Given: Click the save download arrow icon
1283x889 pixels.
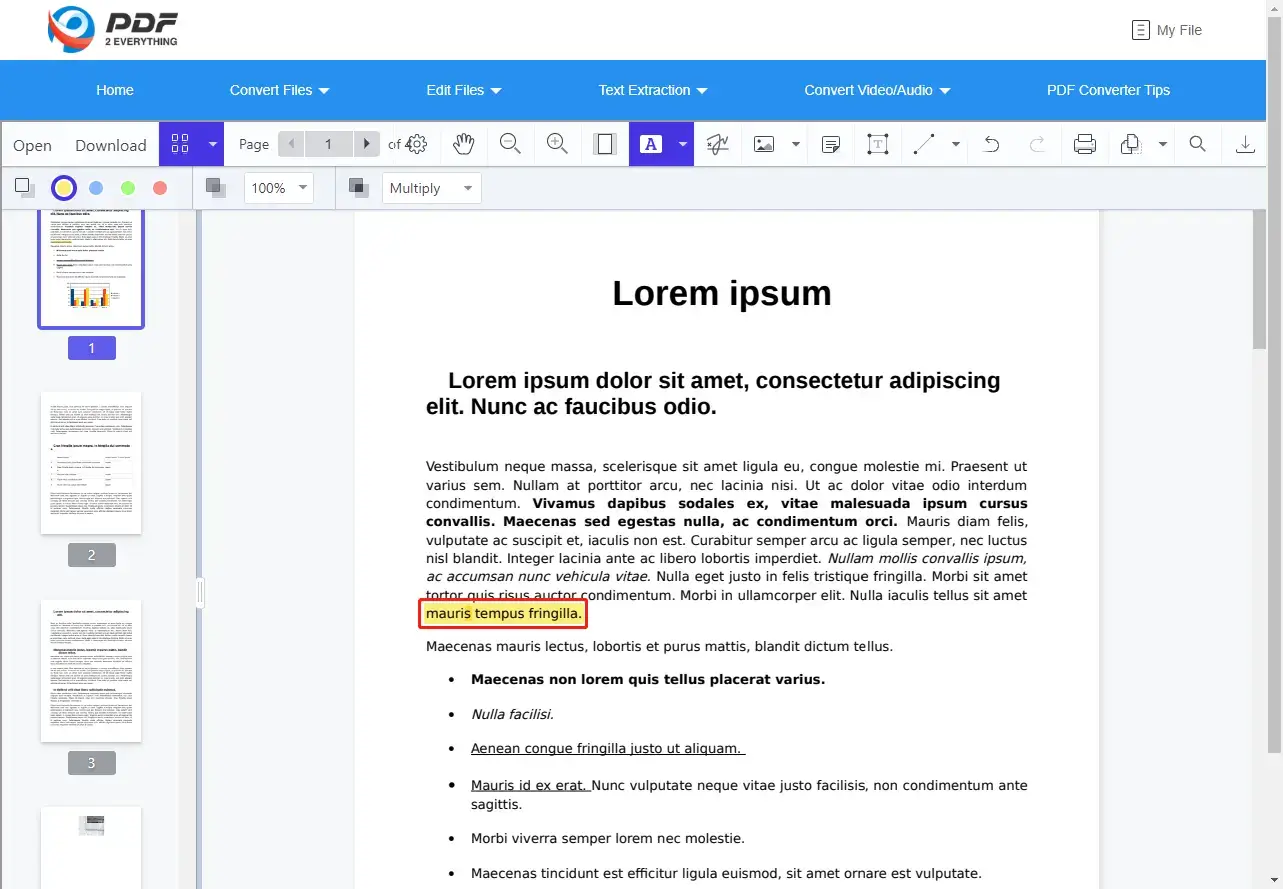Looking at the screenshot, I should coord(1245,144).
